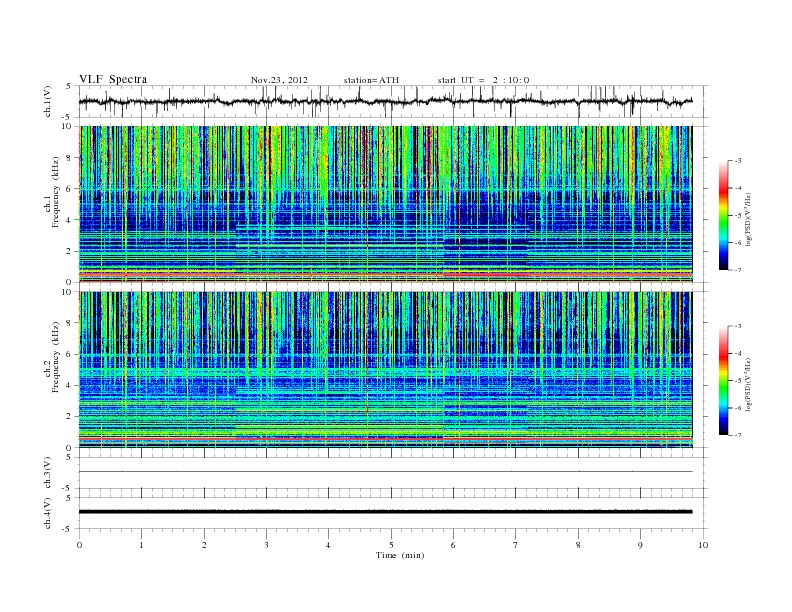Click the ch.2 spectrogram color bar
The image size is (792, 612).
(x=723, y=380)
